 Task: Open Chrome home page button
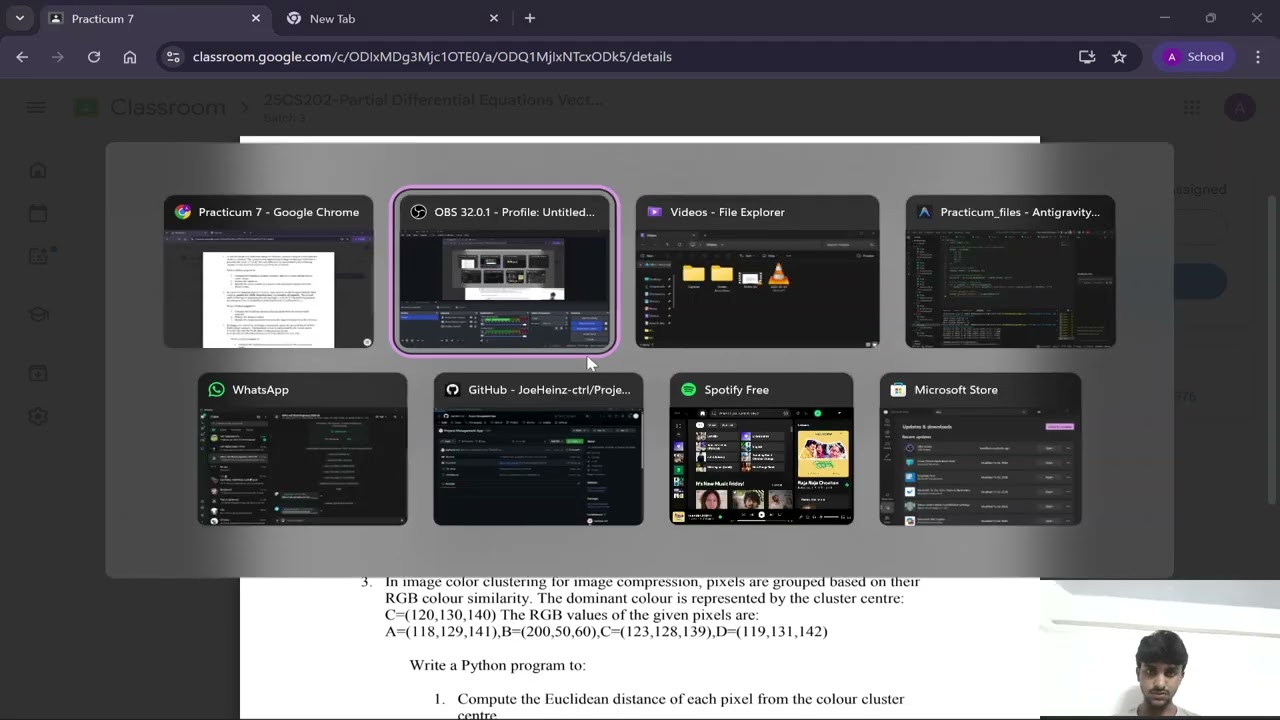click(130, 57)
